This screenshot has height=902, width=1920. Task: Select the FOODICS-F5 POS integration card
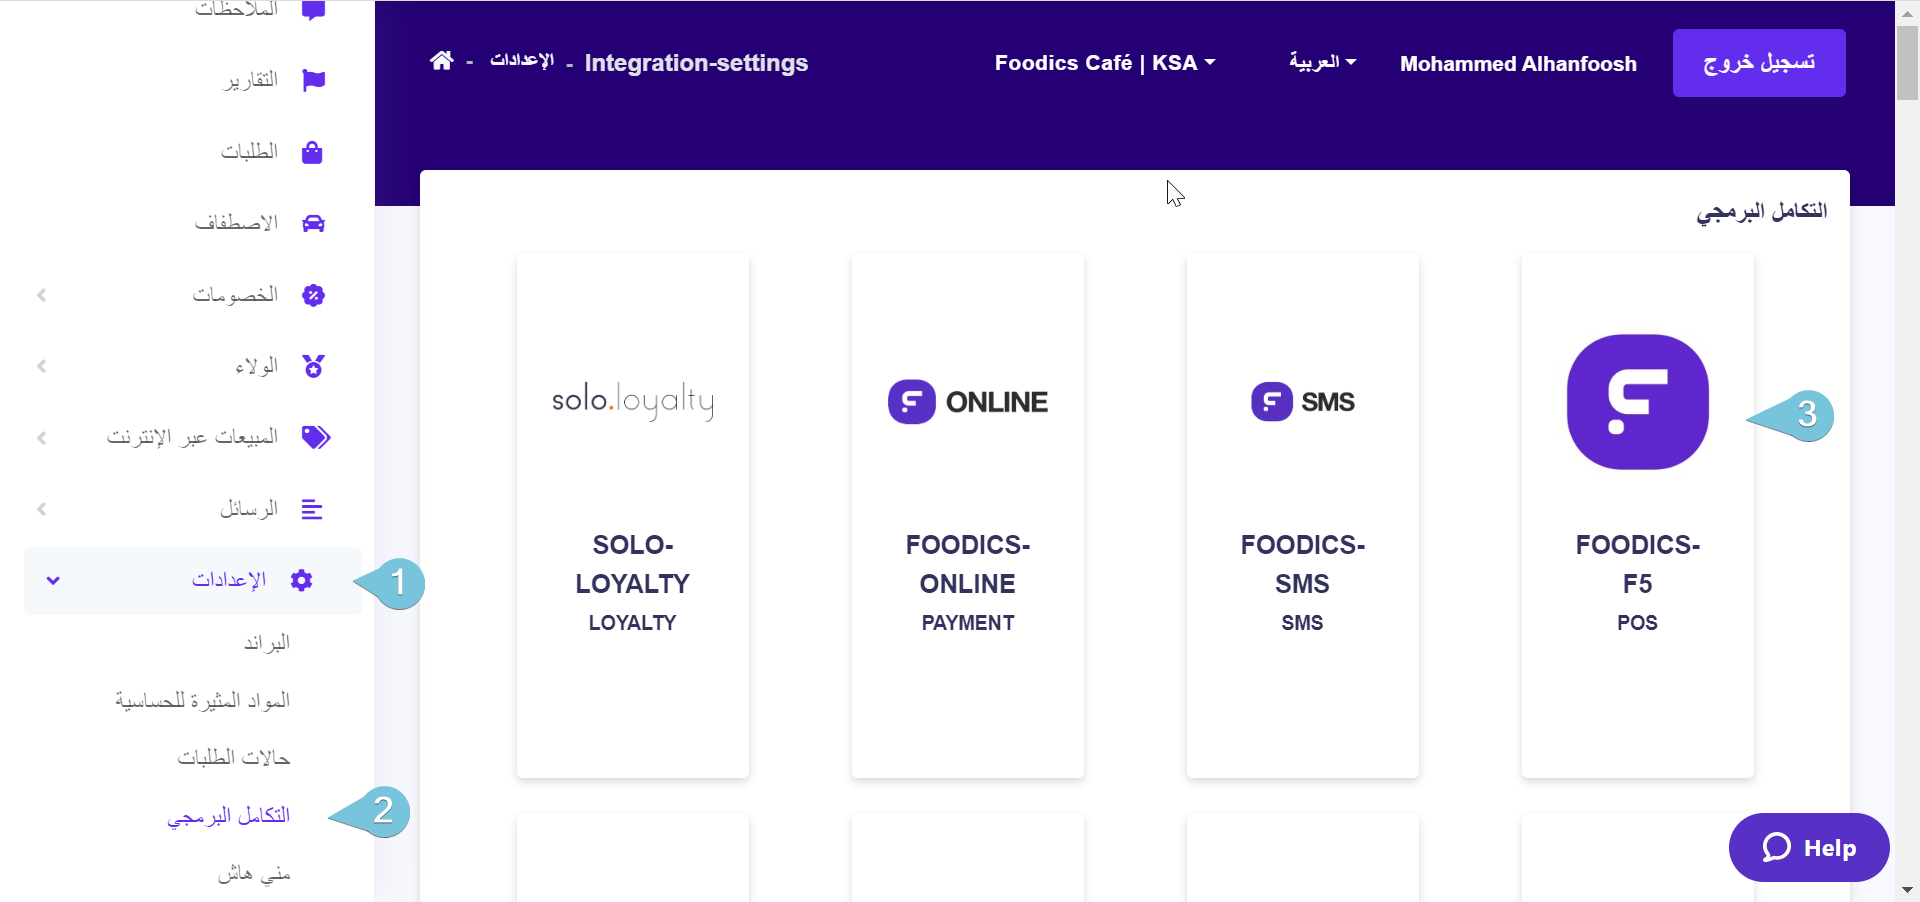[1637, 515]
